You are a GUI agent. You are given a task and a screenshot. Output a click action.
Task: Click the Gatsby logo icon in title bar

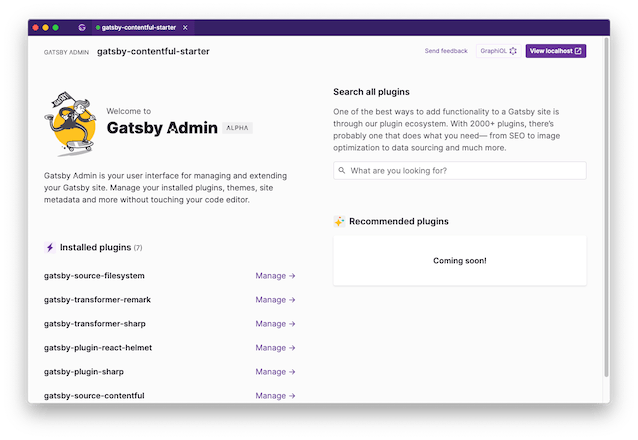click(82, 27)
